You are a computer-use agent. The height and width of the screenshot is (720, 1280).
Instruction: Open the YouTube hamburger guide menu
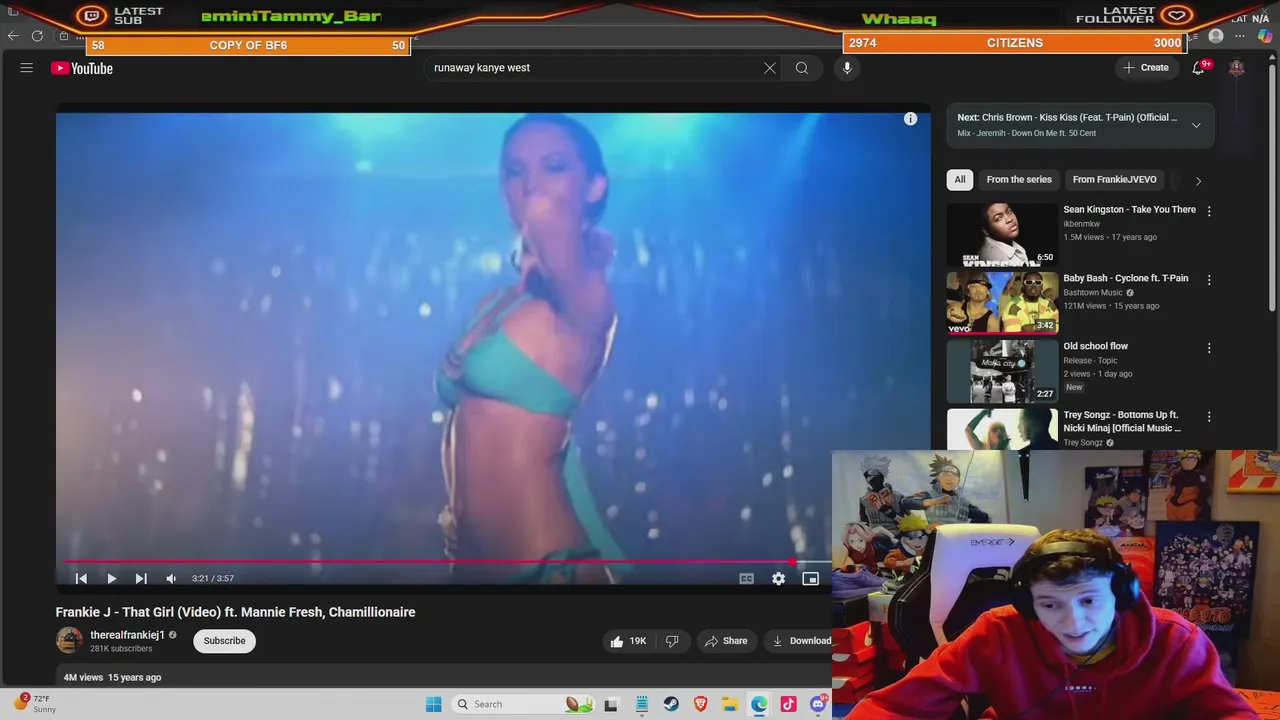point(27,68)
